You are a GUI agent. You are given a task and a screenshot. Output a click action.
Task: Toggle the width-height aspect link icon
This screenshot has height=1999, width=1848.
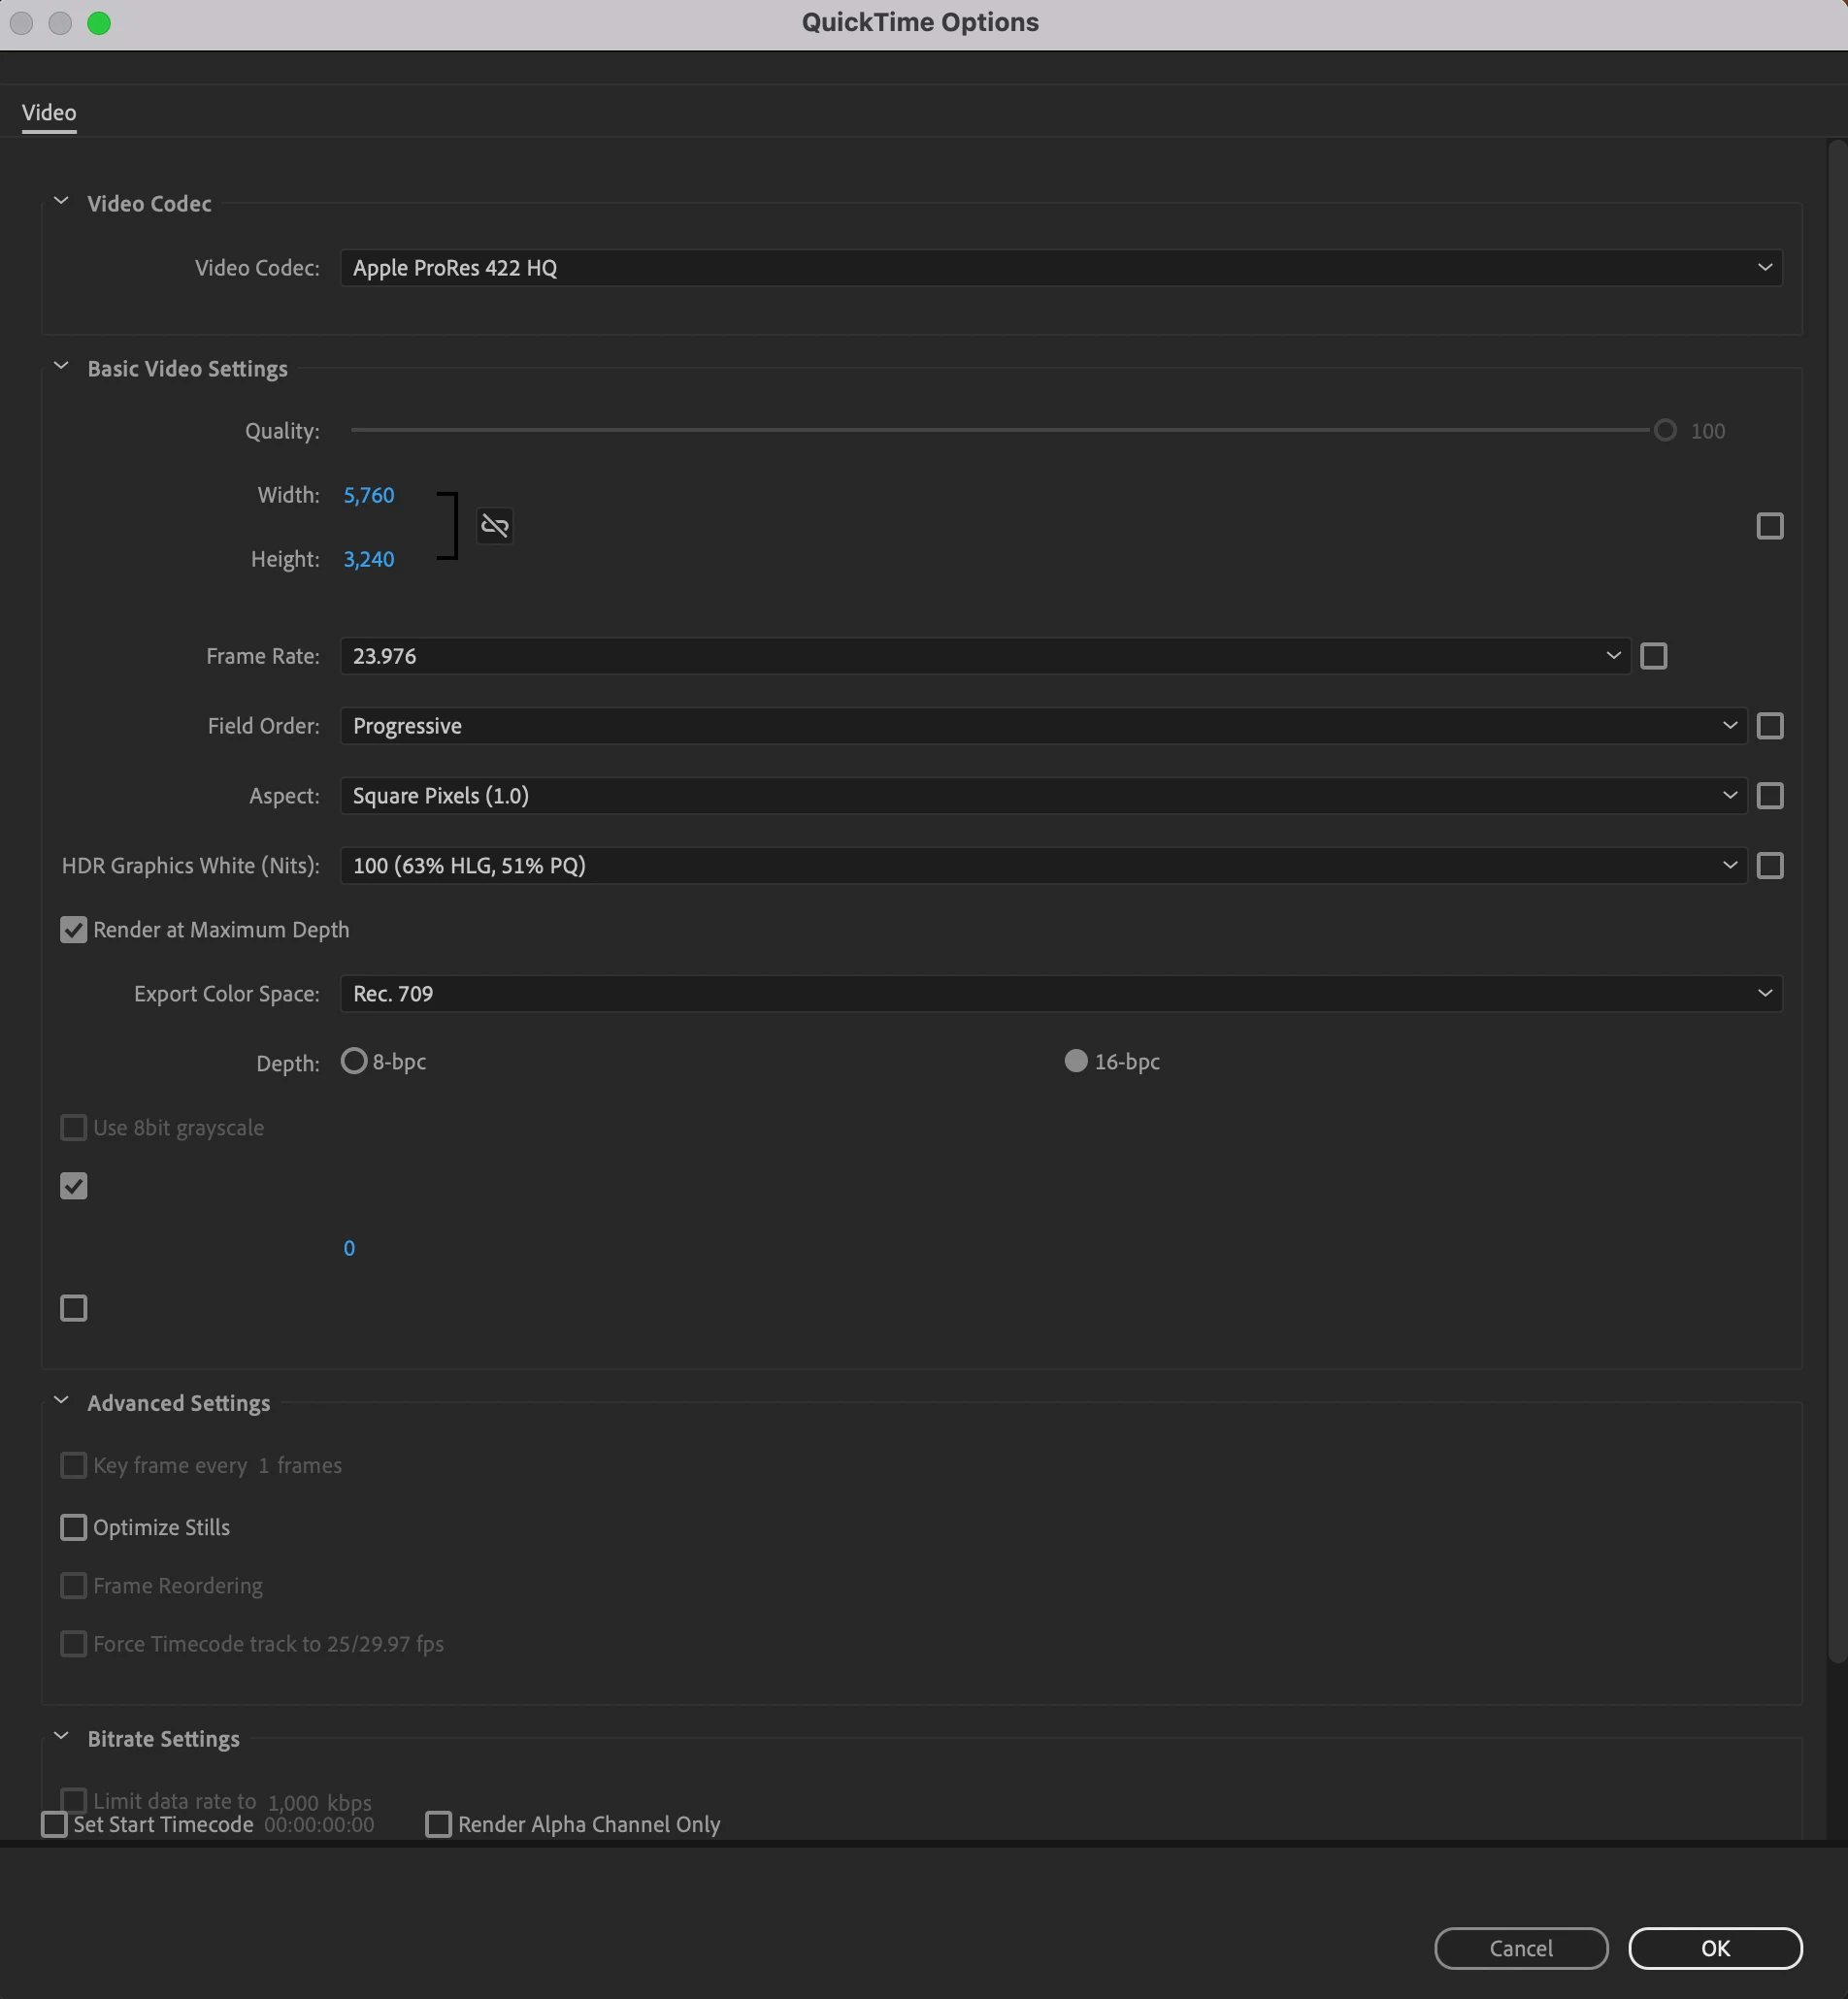(495, 526)
